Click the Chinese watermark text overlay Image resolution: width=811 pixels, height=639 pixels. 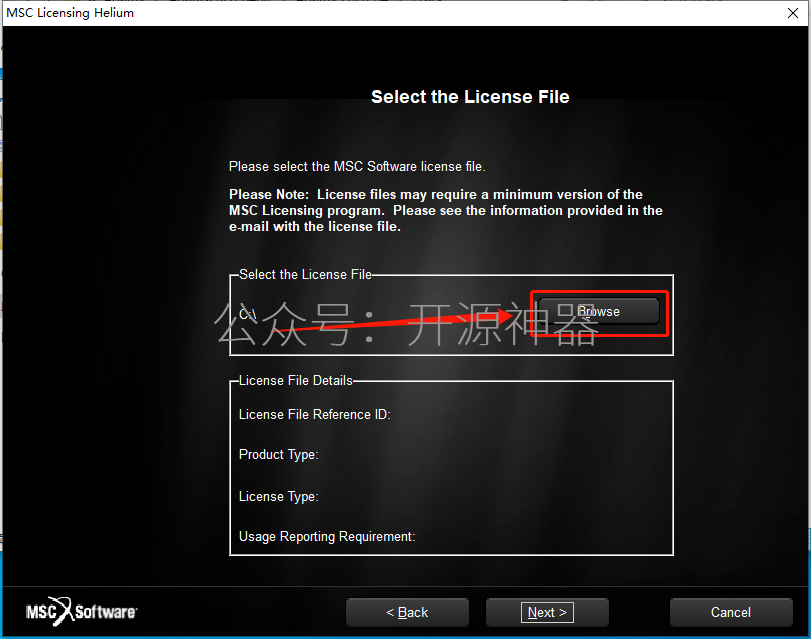tap(407, 324)
